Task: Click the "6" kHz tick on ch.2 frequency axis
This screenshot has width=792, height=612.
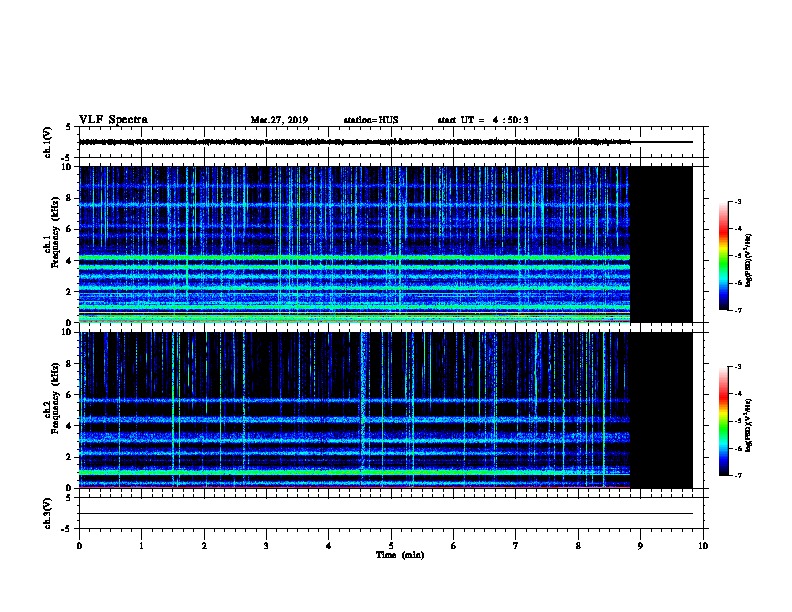Action: (x=69, y=394)
